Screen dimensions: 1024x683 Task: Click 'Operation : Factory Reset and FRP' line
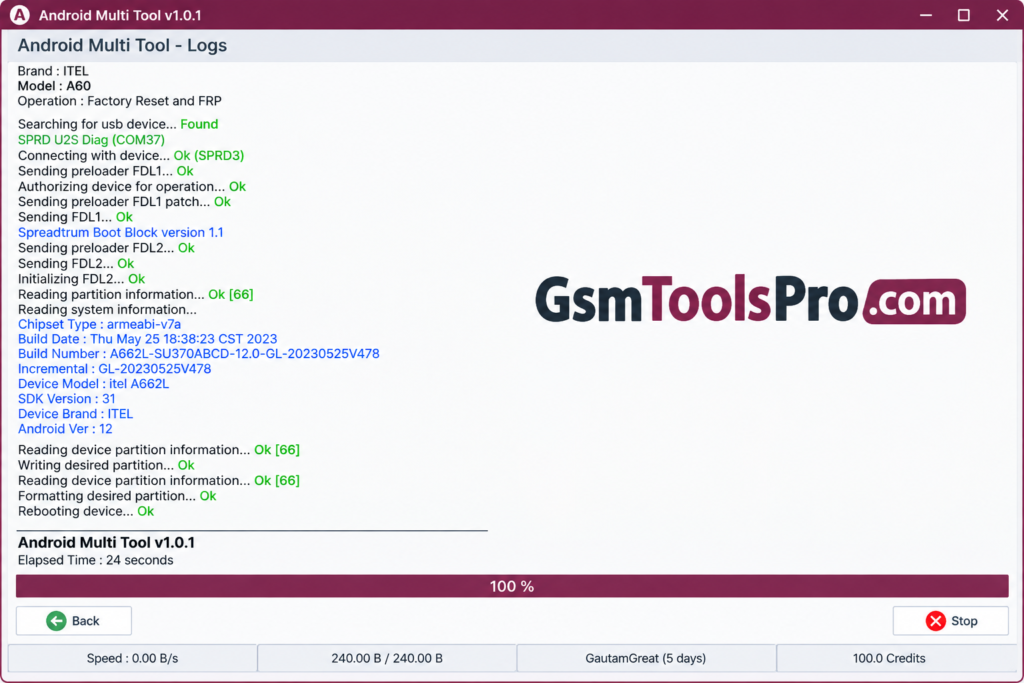point(120,101)
